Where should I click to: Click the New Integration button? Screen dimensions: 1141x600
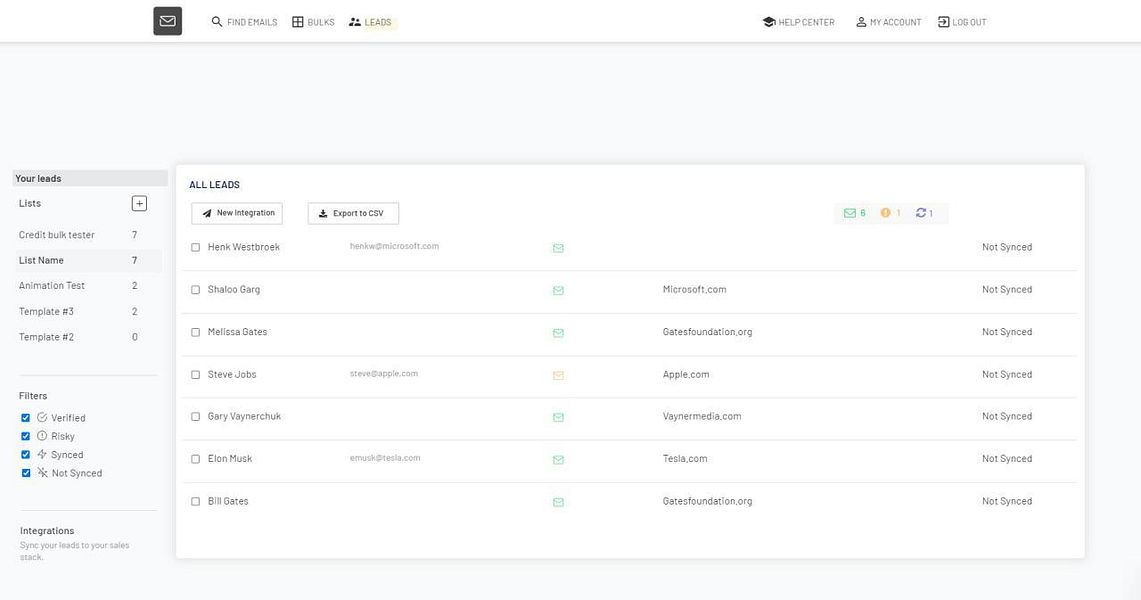237,213
